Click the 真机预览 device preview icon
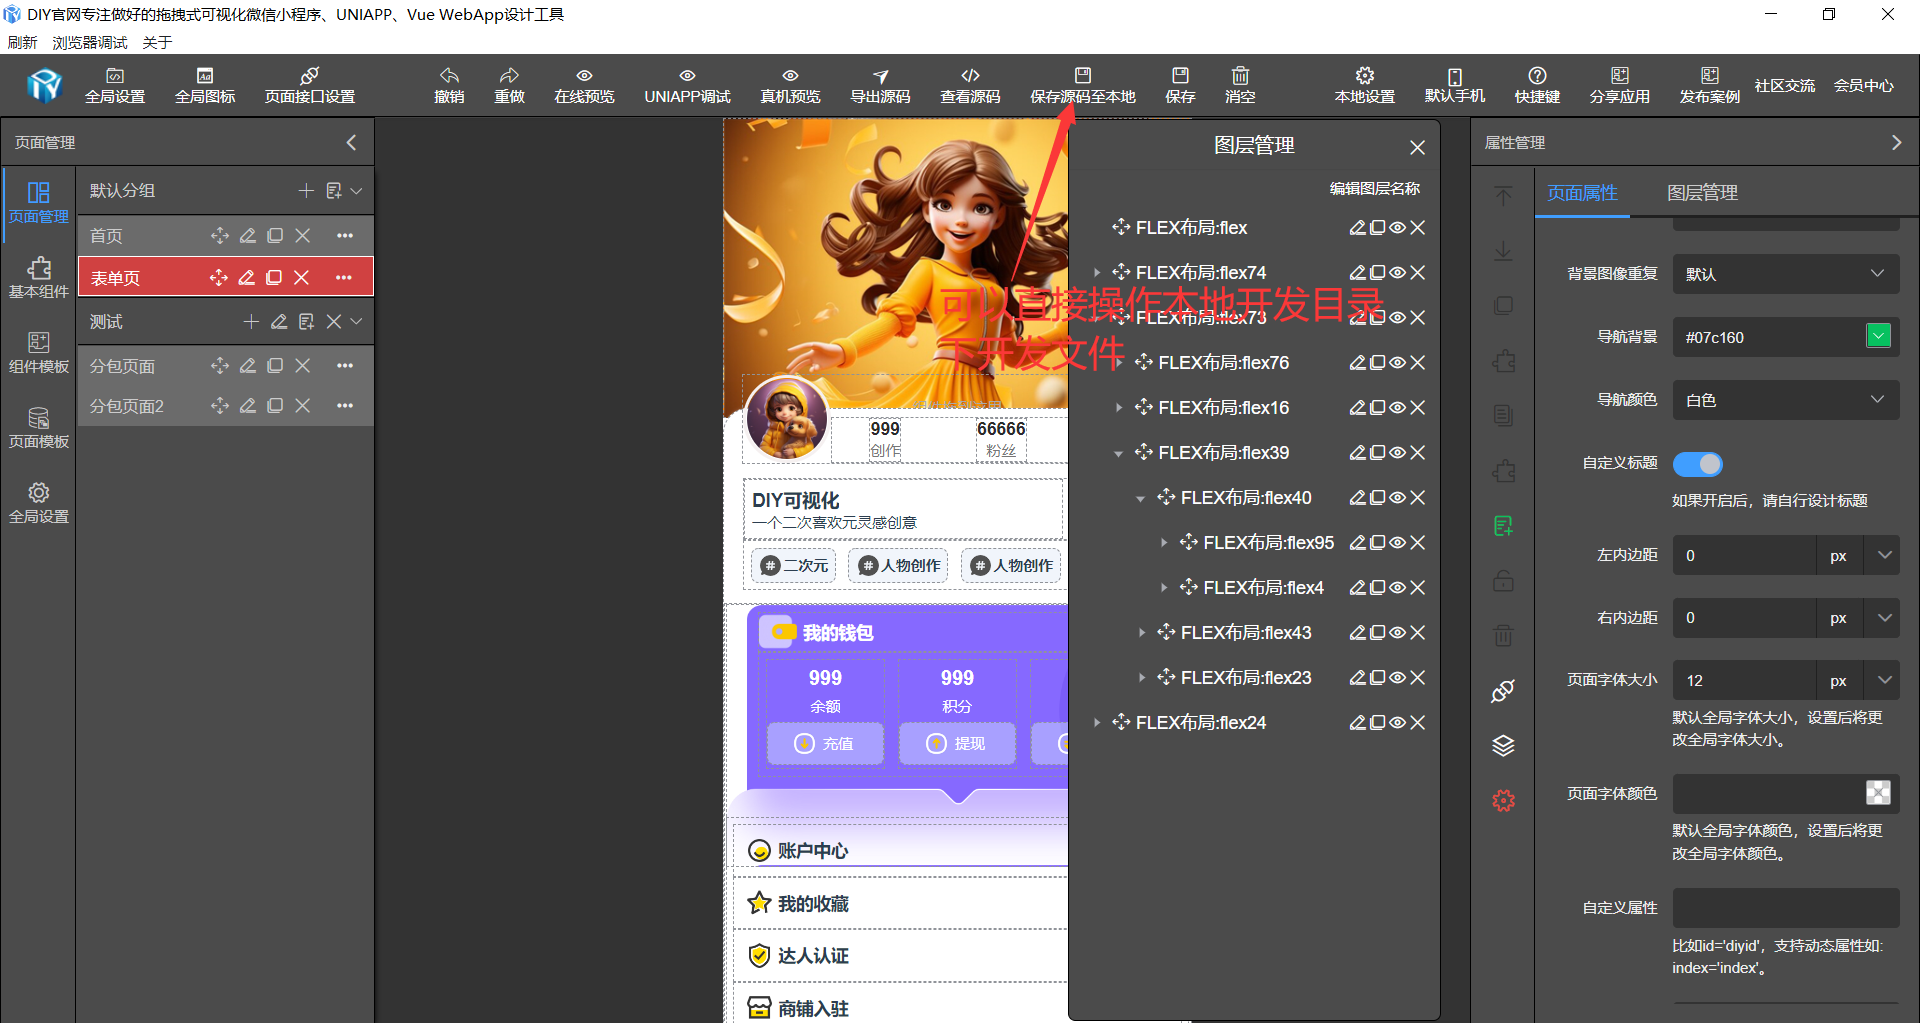The width and height of the screenshot is (1920, 1023). click(789, 85)
